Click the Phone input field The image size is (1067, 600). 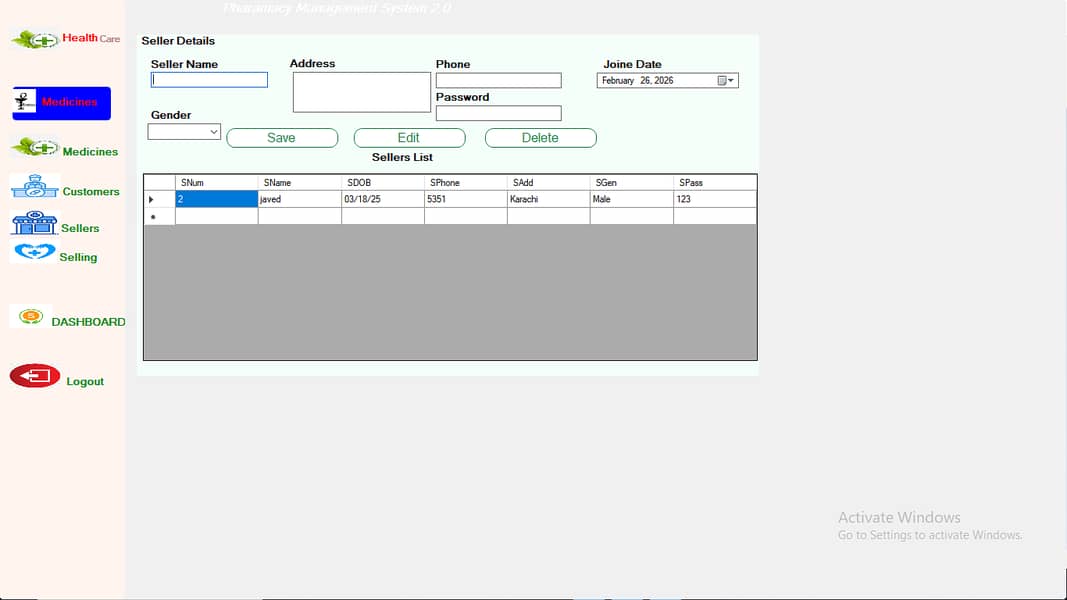pyautogui.click(x=498, y=81)
